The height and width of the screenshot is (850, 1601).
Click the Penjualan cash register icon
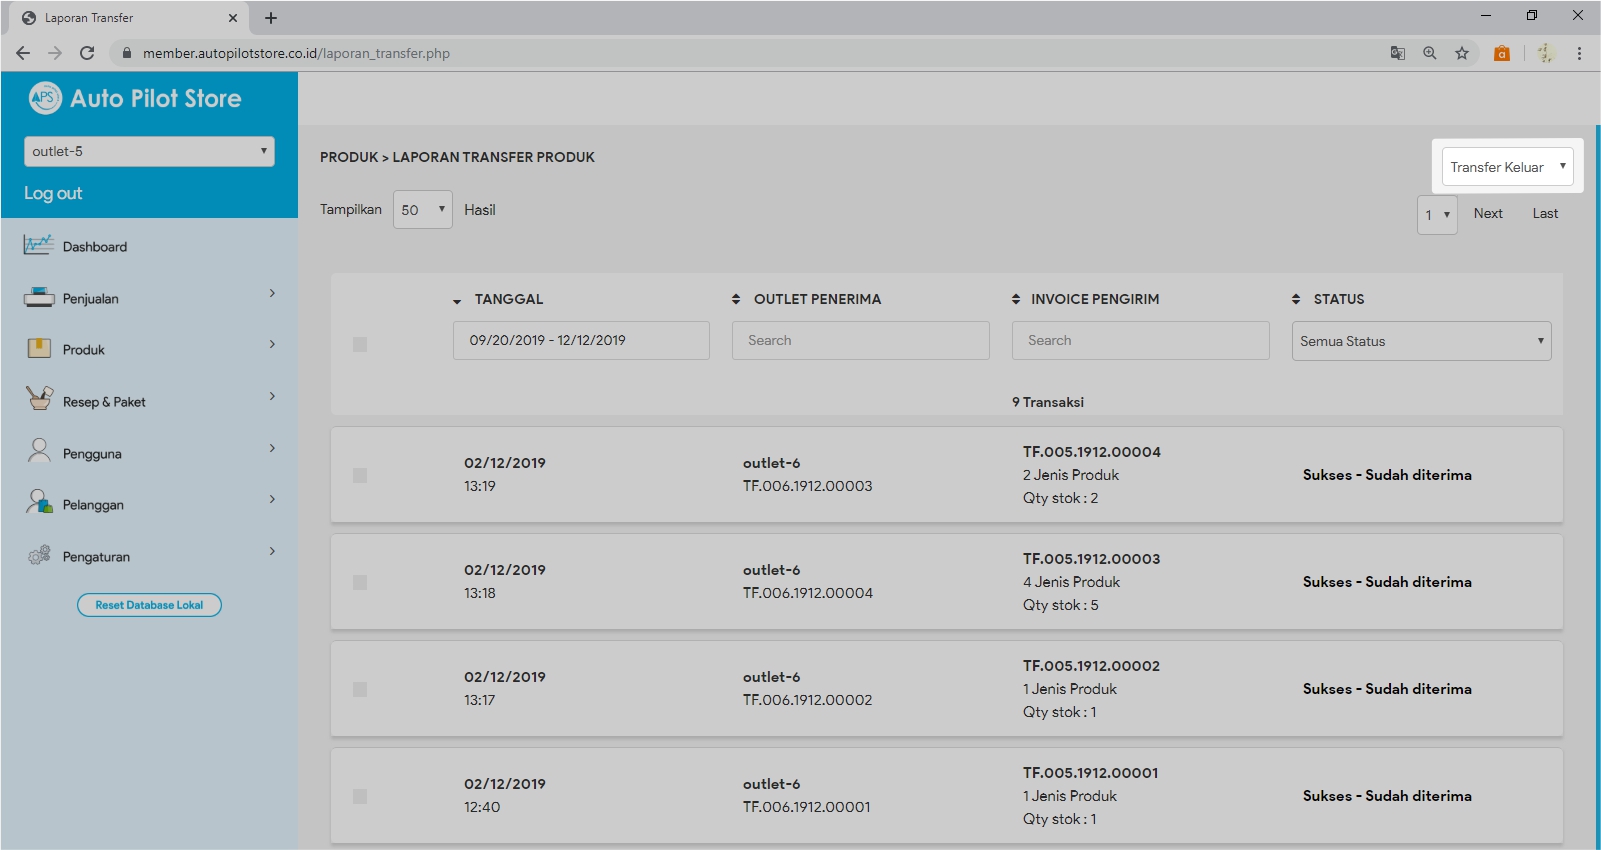pos(38,297)
